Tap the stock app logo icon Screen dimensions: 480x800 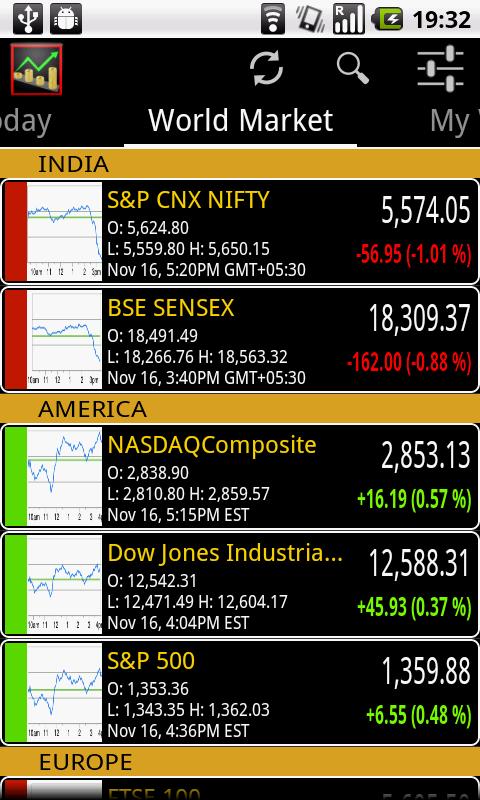point(36,69)
